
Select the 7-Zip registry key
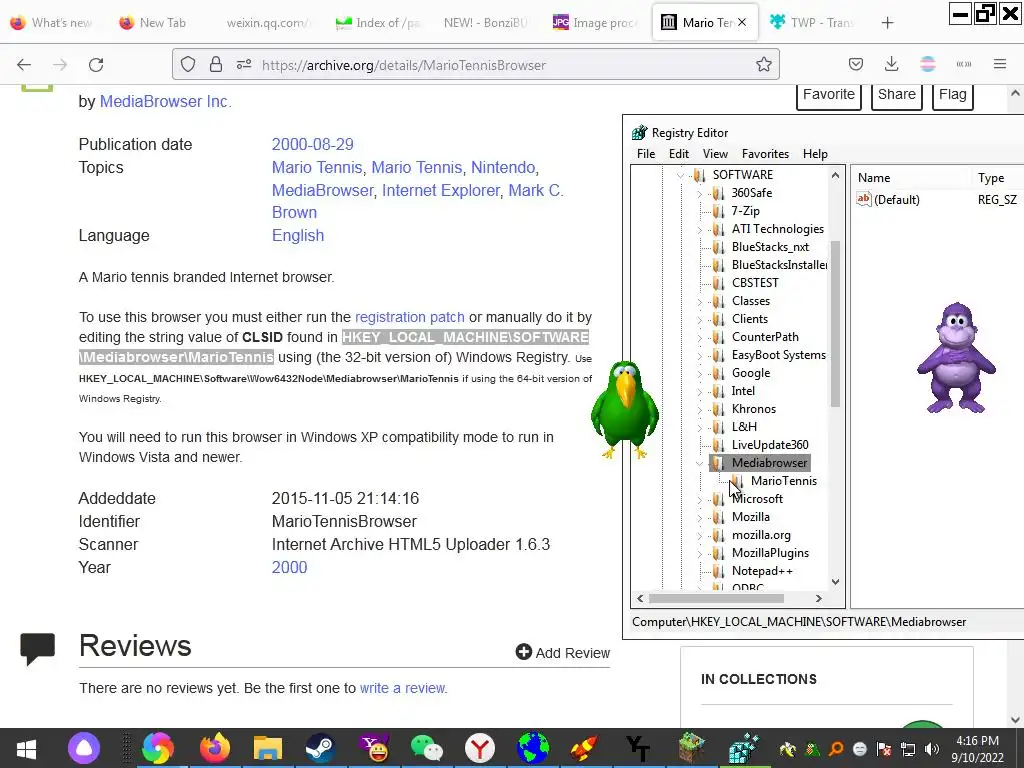[745, 211]
